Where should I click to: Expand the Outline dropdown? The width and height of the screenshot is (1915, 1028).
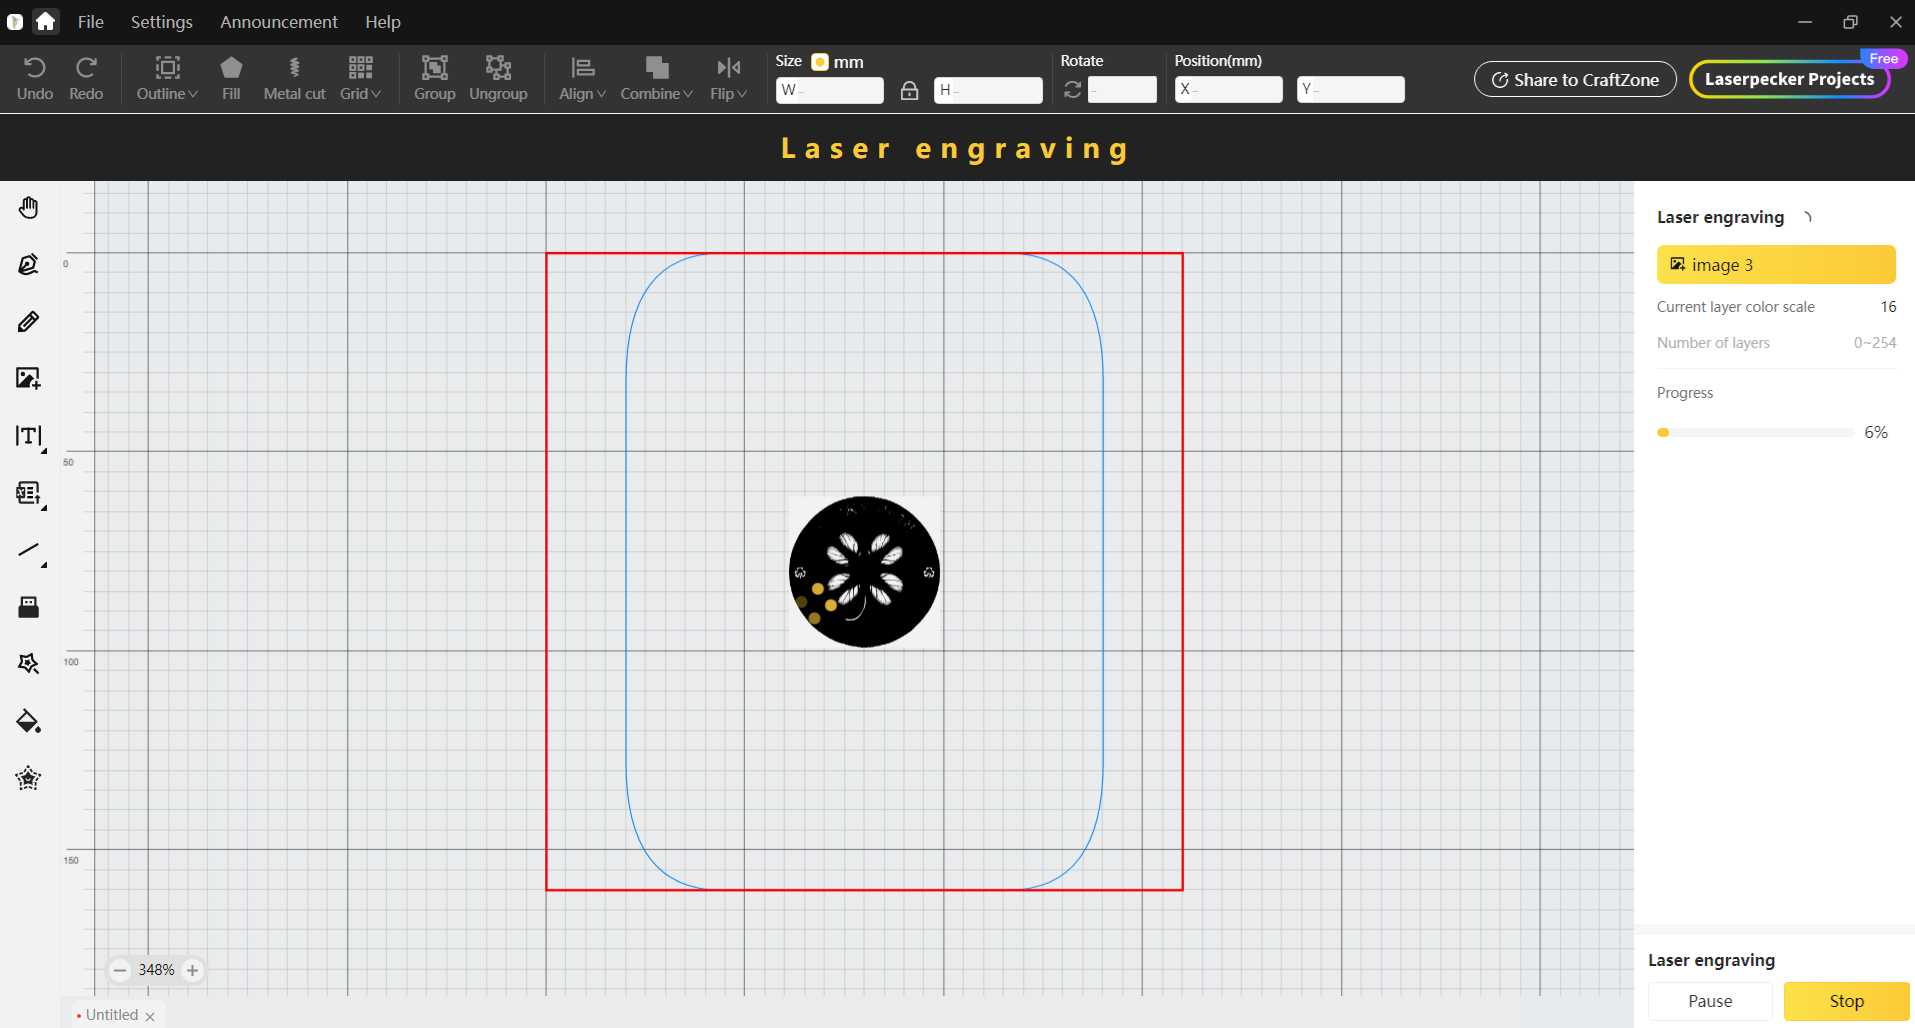167,79
